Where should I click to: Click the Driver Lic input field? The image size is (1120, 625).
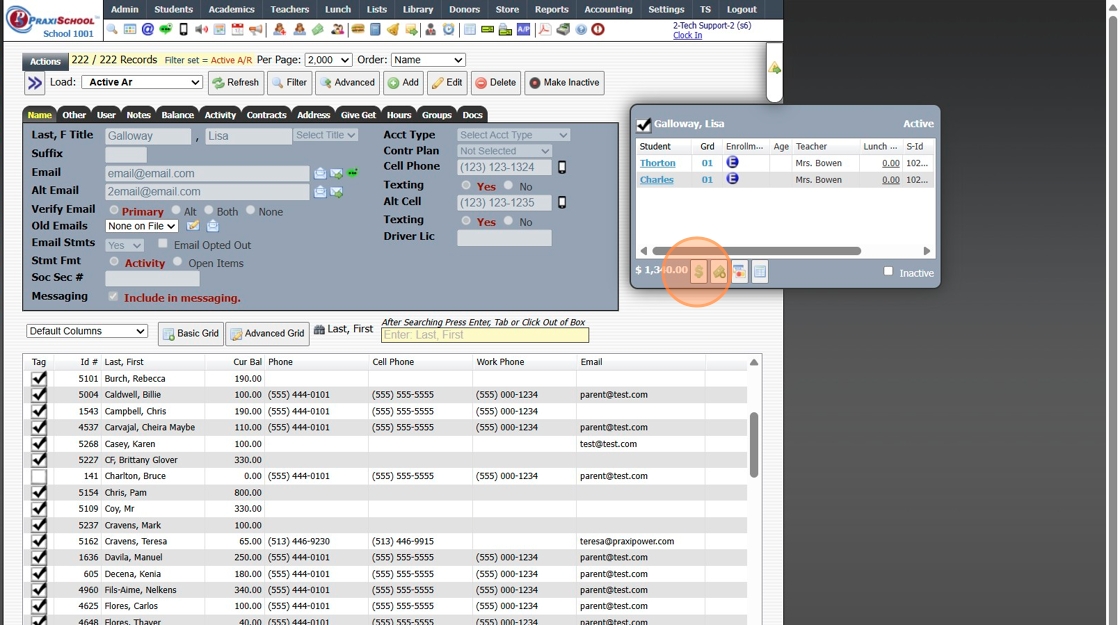coord(504,238)
